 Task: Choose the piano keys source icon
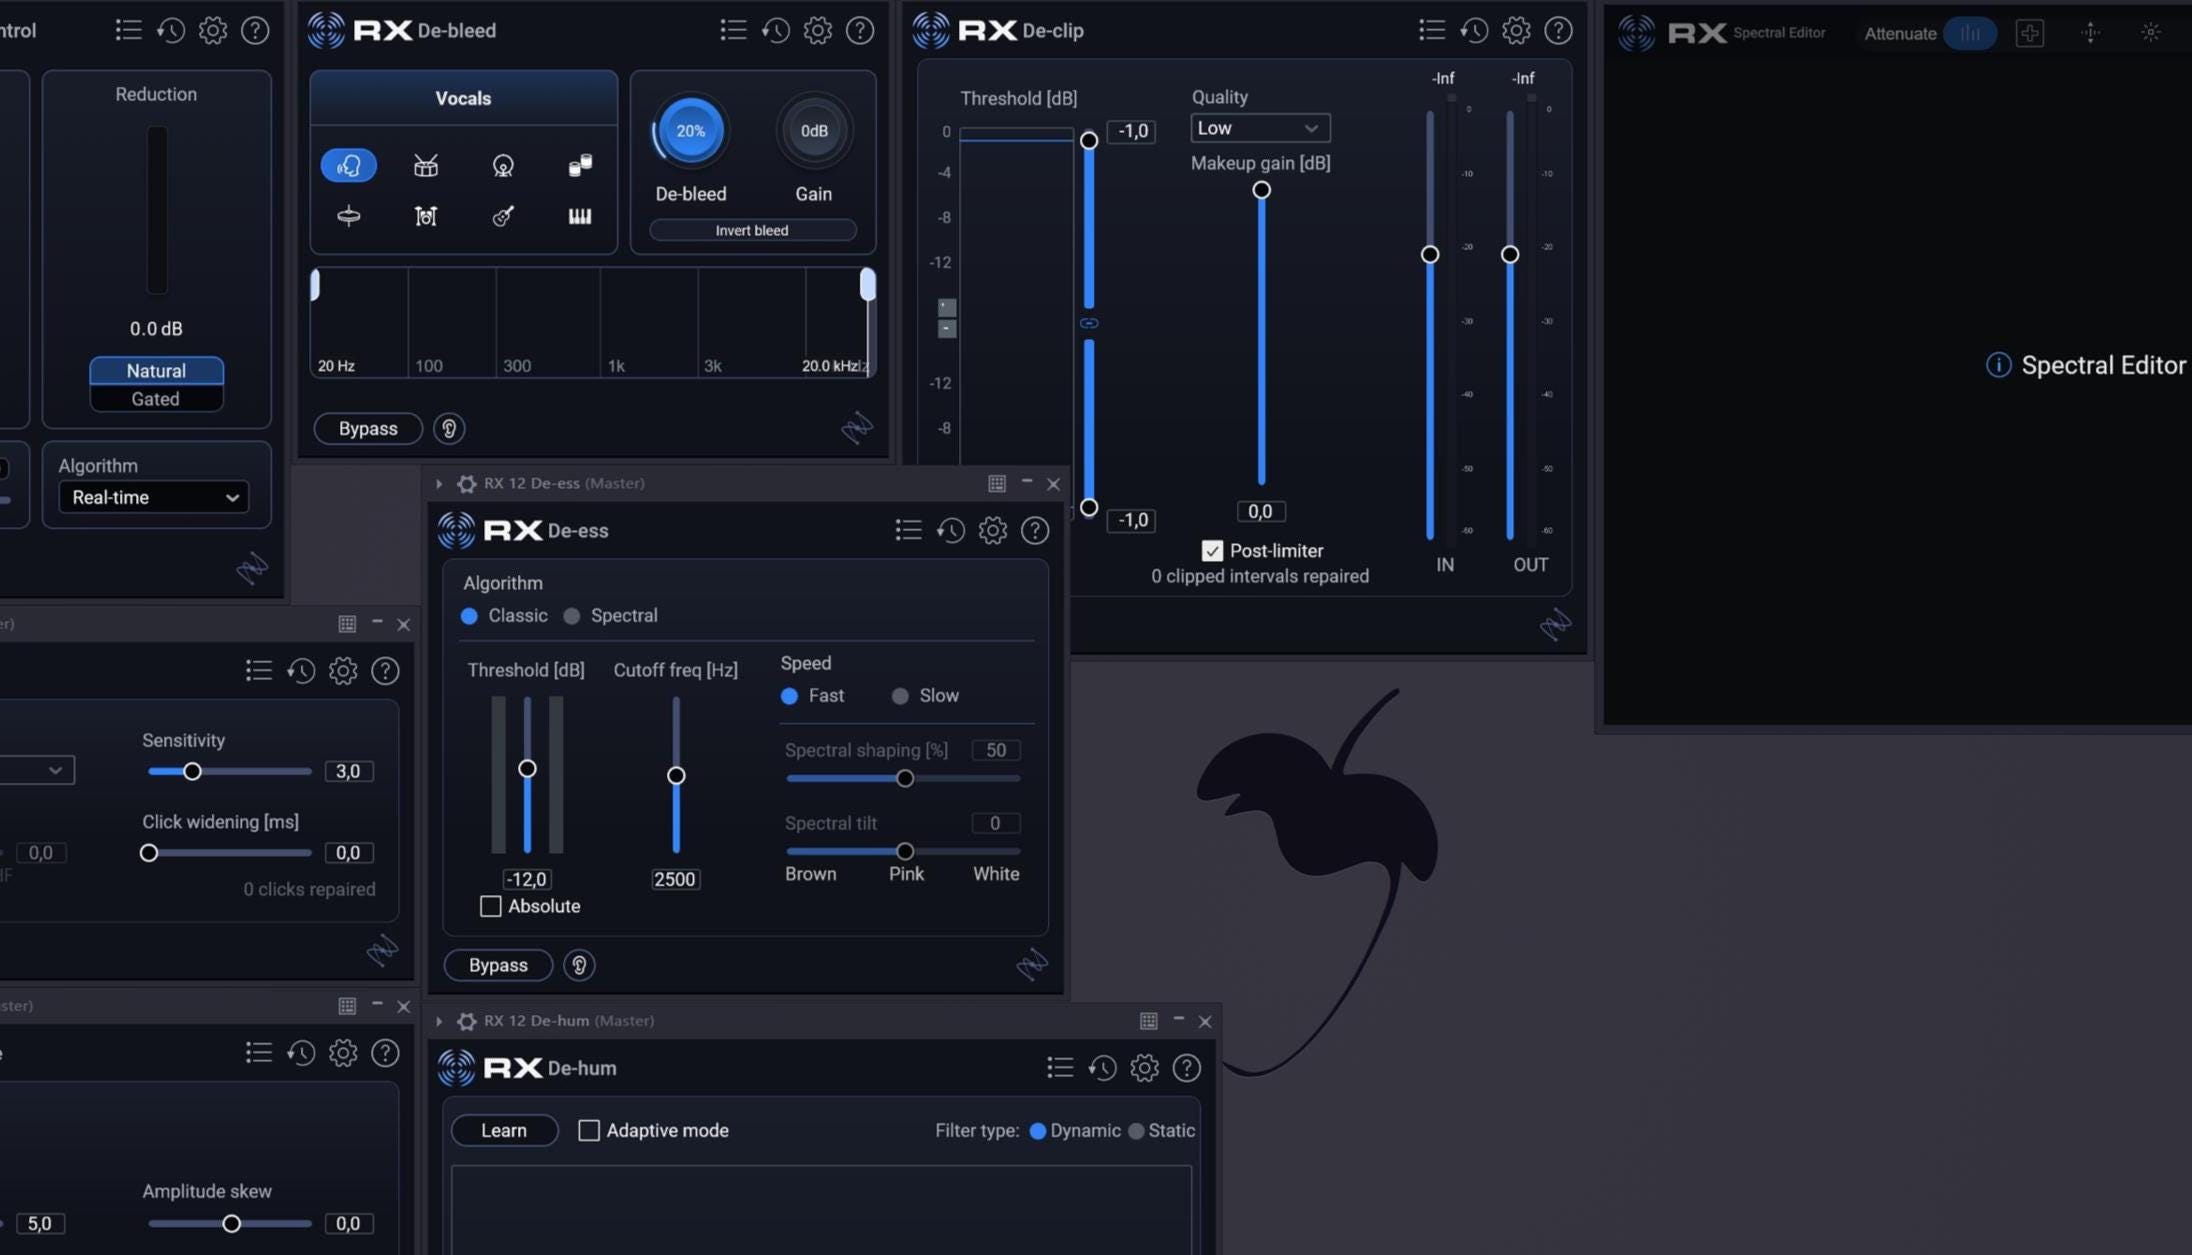[x=580, y=216]
